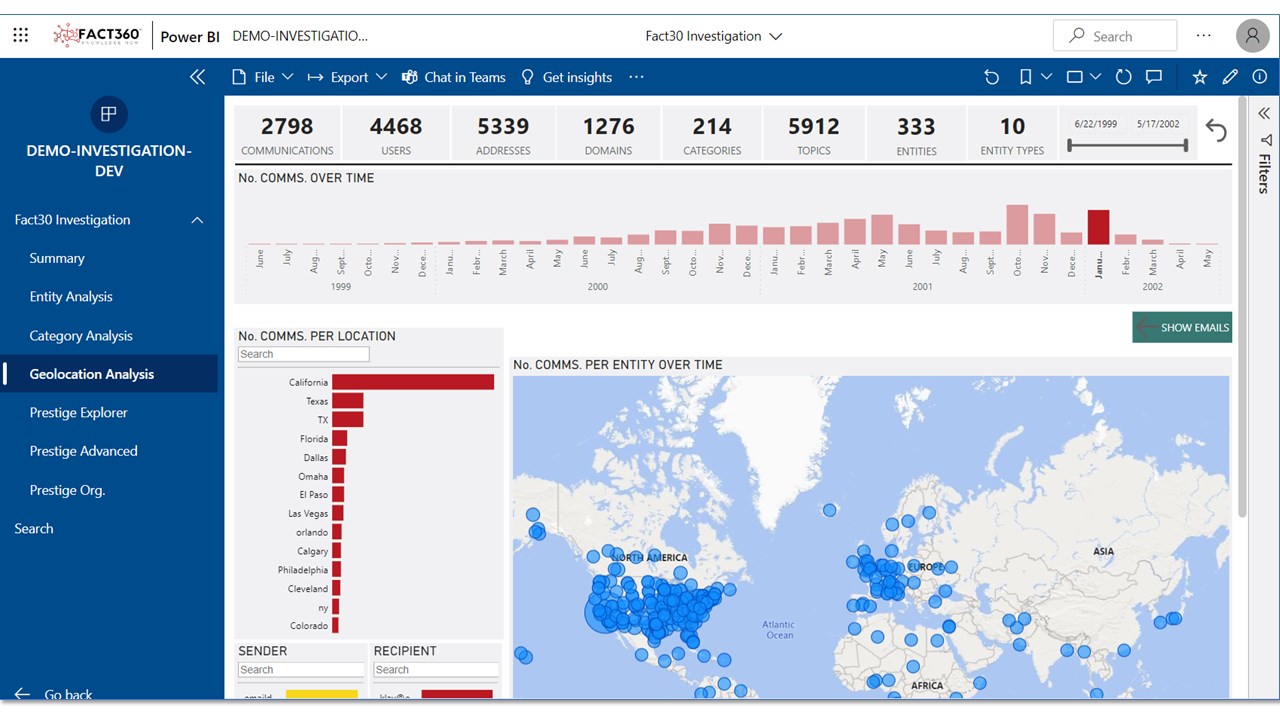Click the SHOW EMAILS button
This screenshot has height=720, width=1280.
1182,327
